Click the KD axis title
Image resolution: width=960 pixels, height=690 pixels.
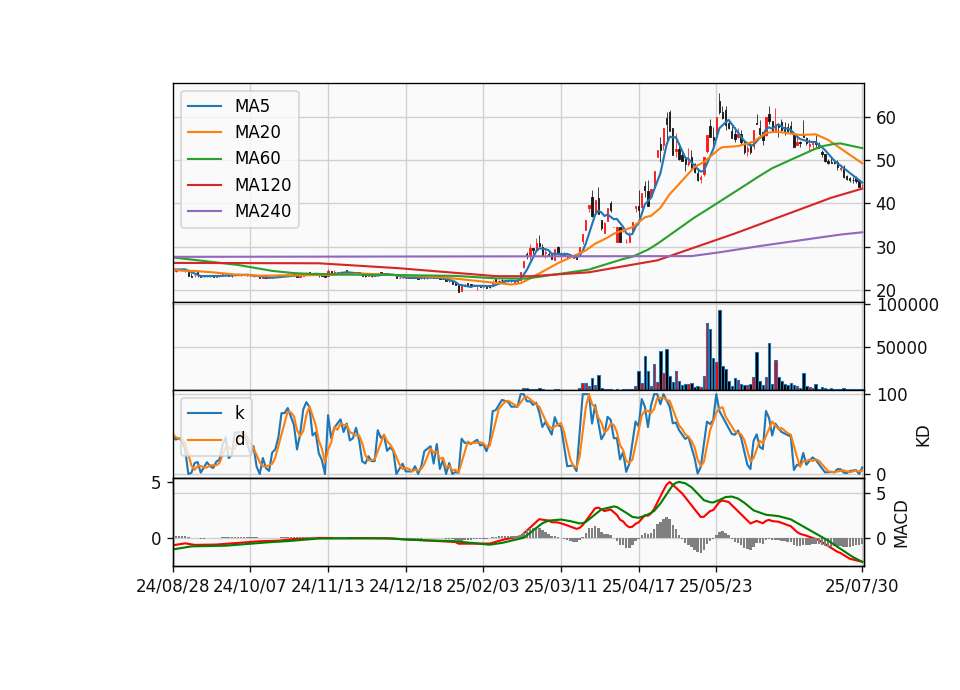(923, 437)
